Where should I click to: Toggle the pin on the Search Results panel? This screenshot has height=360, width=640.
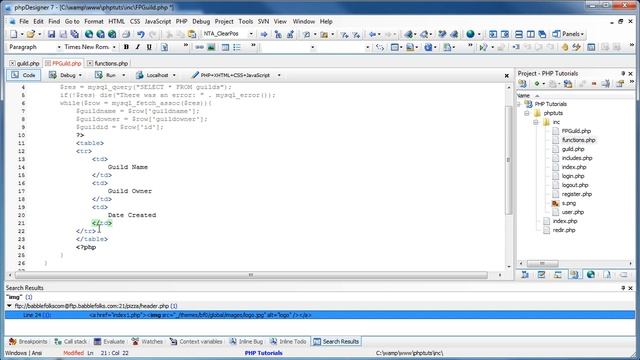pyautogui.click(x=623, y=288)
